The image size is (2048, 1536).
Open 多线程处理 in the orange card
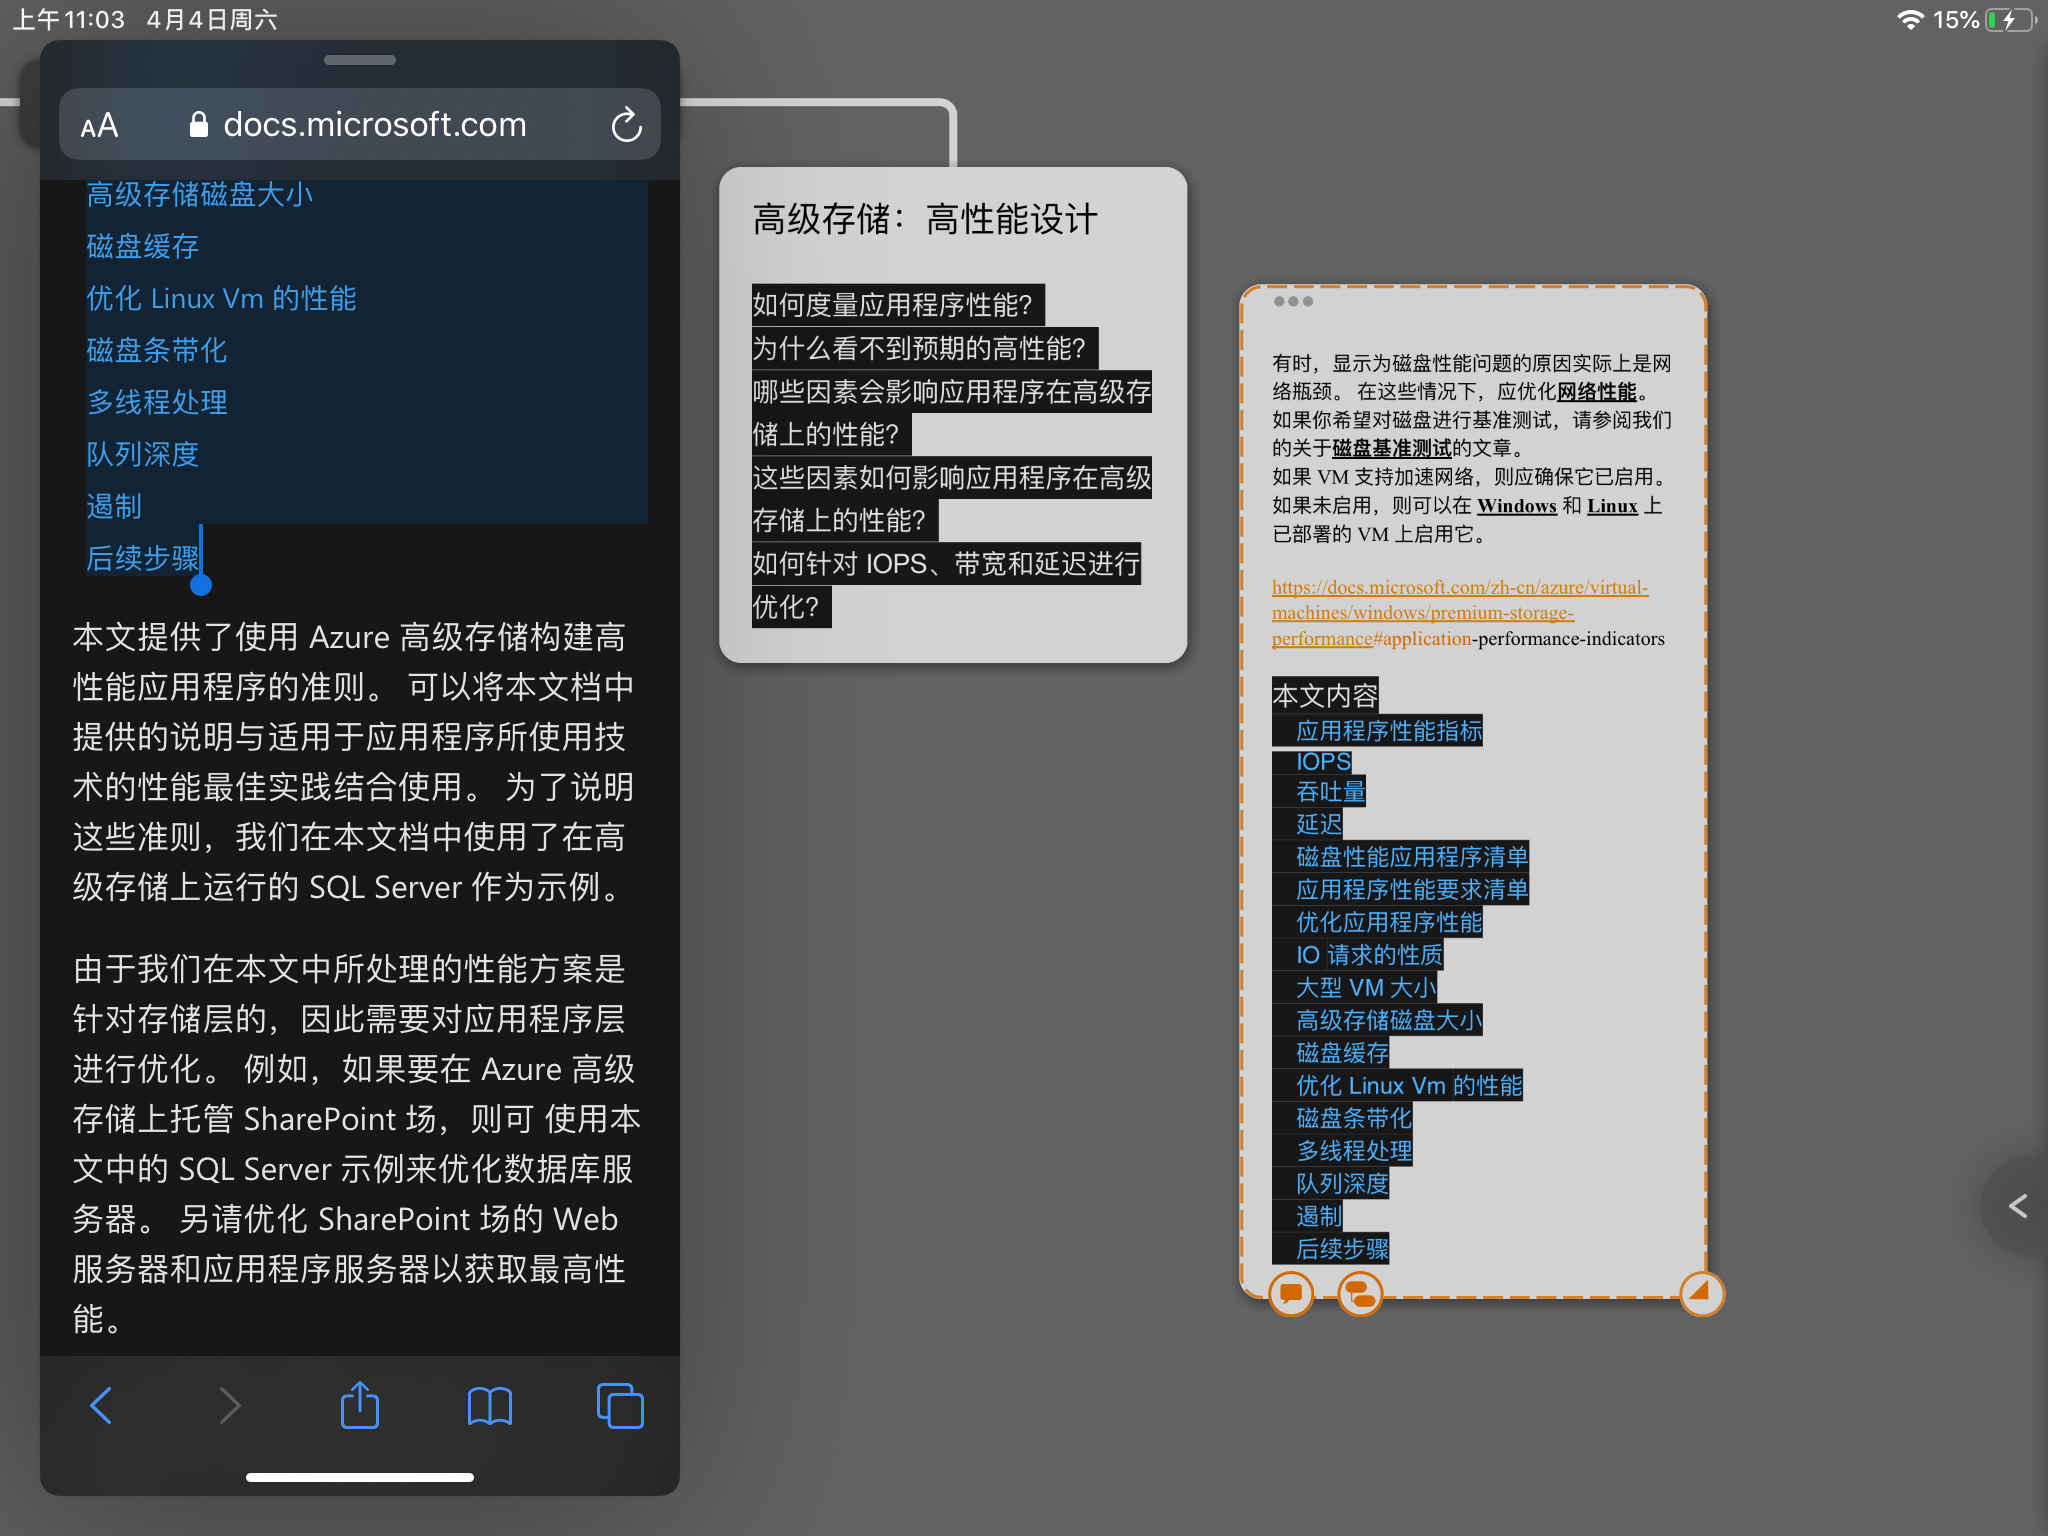point(1354,1151)
